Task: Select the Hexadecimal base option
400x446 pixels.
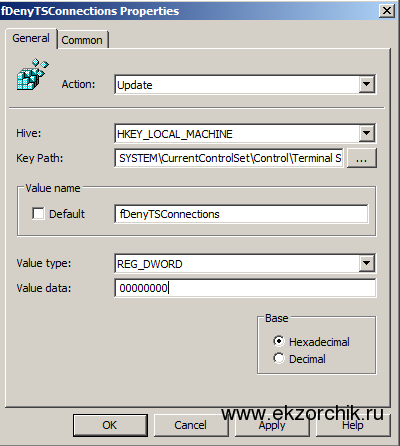Action: pyautogui.click(x=279, y=341)
